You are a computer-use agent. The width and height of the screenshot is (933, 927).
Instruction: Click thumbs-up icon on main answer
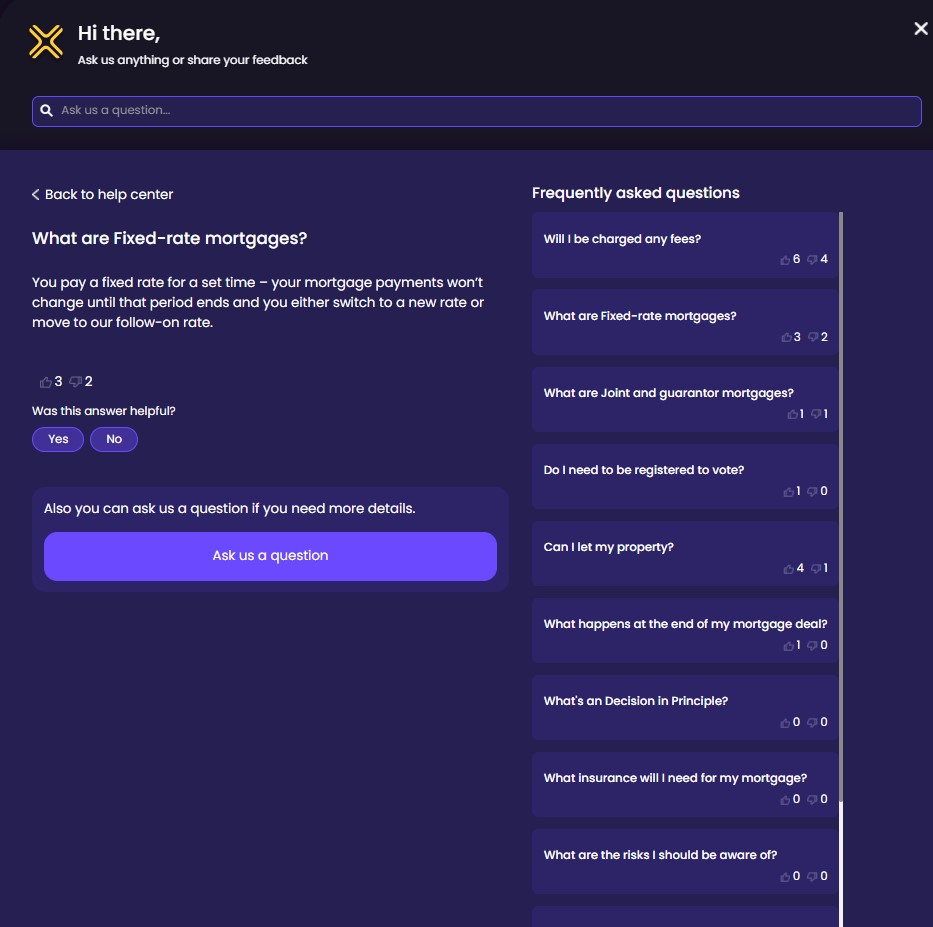point(45,382)
